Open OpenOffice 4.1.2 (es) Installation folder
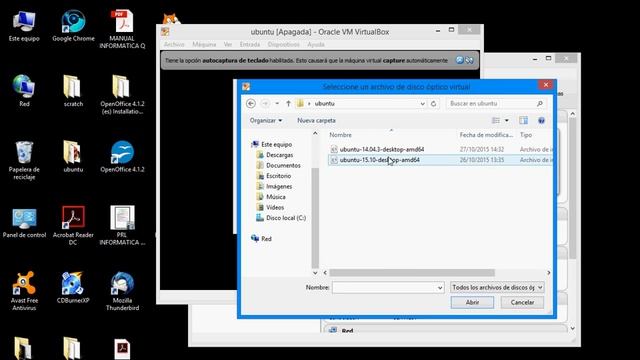This screenshot has height=360, width=640. [x=122, y=95]
